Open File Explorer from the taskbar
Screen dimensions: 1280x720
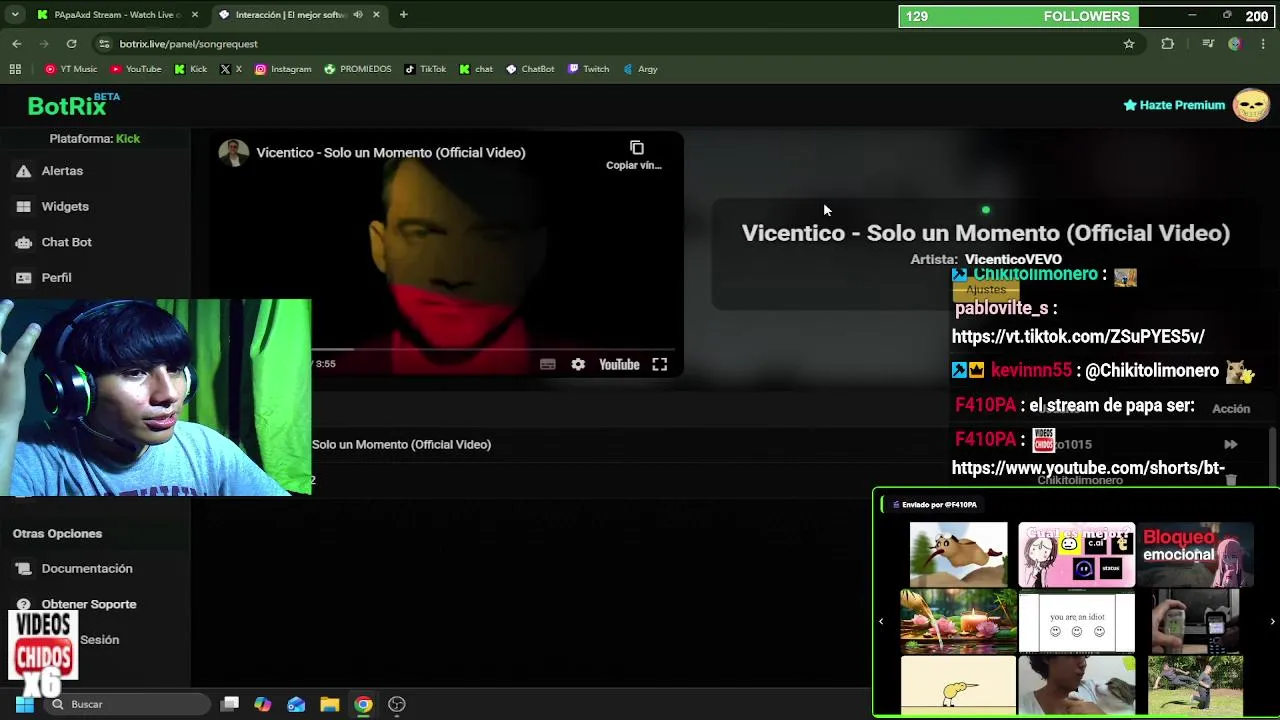[329, 704]
